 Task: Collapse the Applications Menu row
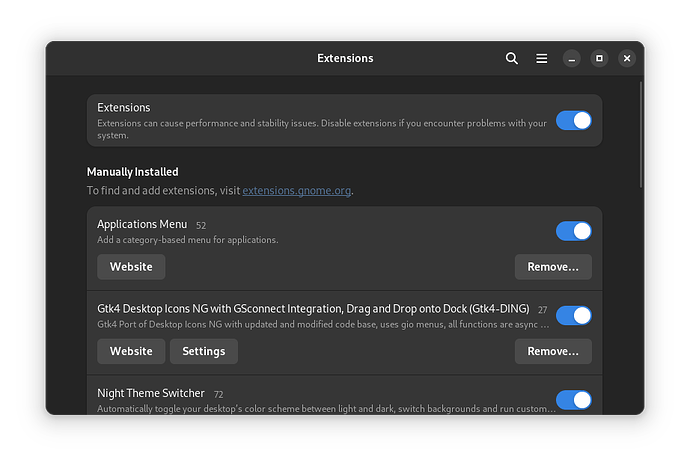click(300, 231)
